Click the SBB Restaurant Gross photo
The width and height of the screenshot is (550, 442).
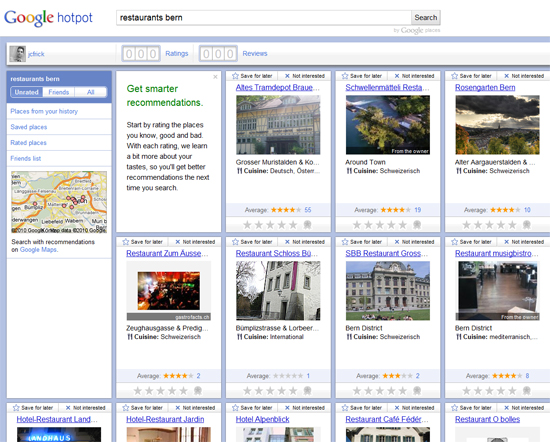pyautogui.click(x=388, y=291)
